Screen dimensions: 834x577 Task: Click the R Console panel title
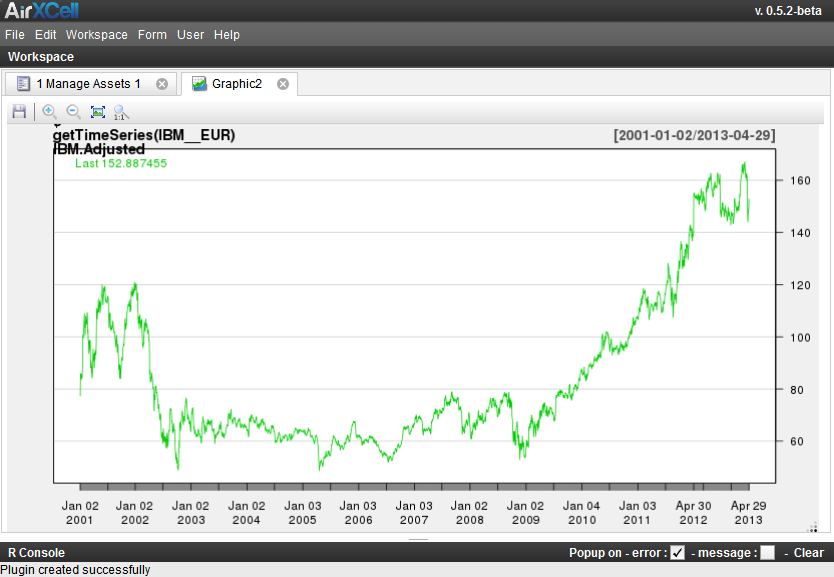36,553
